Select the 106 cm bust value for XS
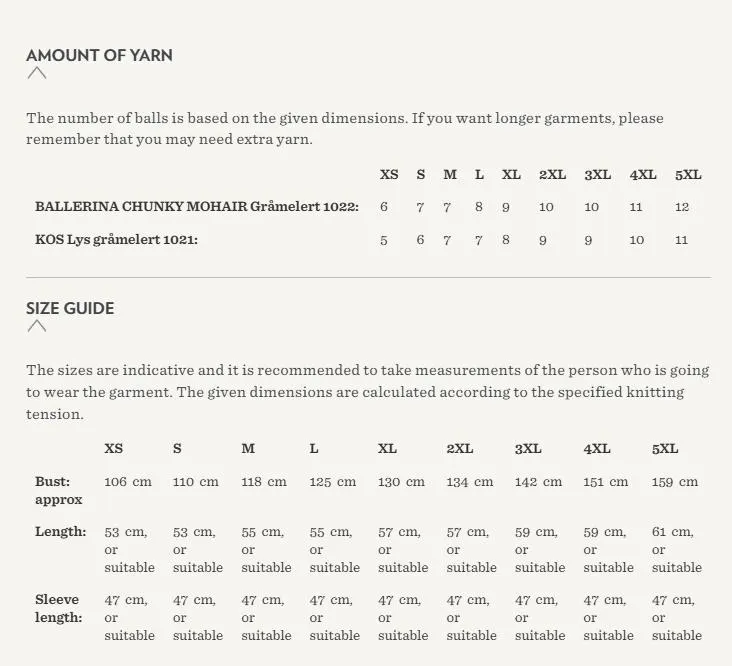The width and height of the screenshot is (732, 666). 128,482
